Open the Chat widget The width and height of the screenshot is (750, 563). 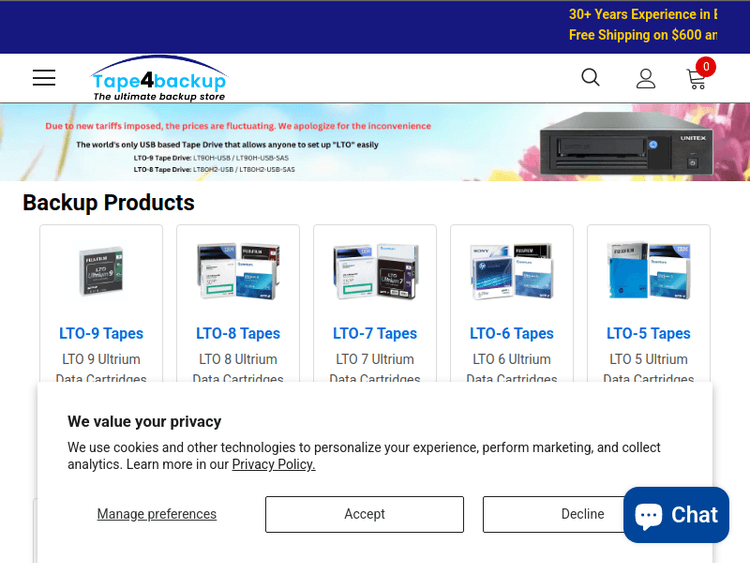click(x=676, y=515)
